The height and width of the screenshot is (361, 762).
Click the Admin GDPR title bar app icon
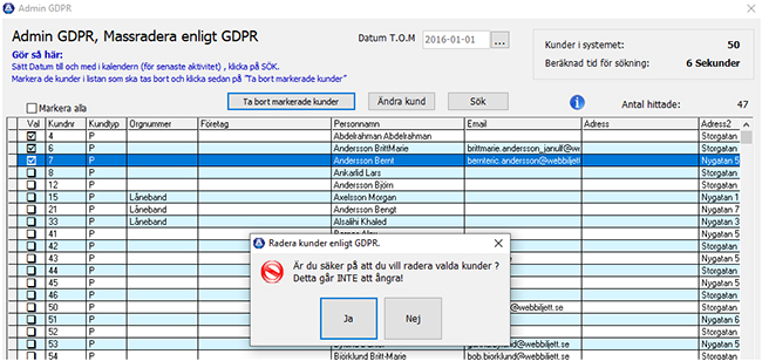coord(8,8)
